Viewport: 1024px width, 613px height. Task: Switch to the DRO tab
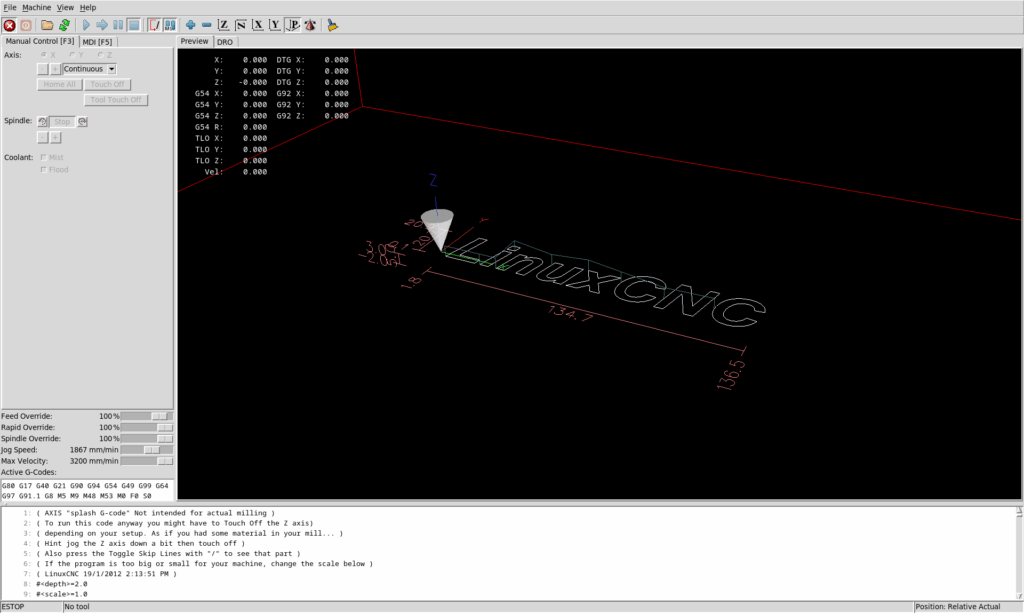tap(225, 42)
